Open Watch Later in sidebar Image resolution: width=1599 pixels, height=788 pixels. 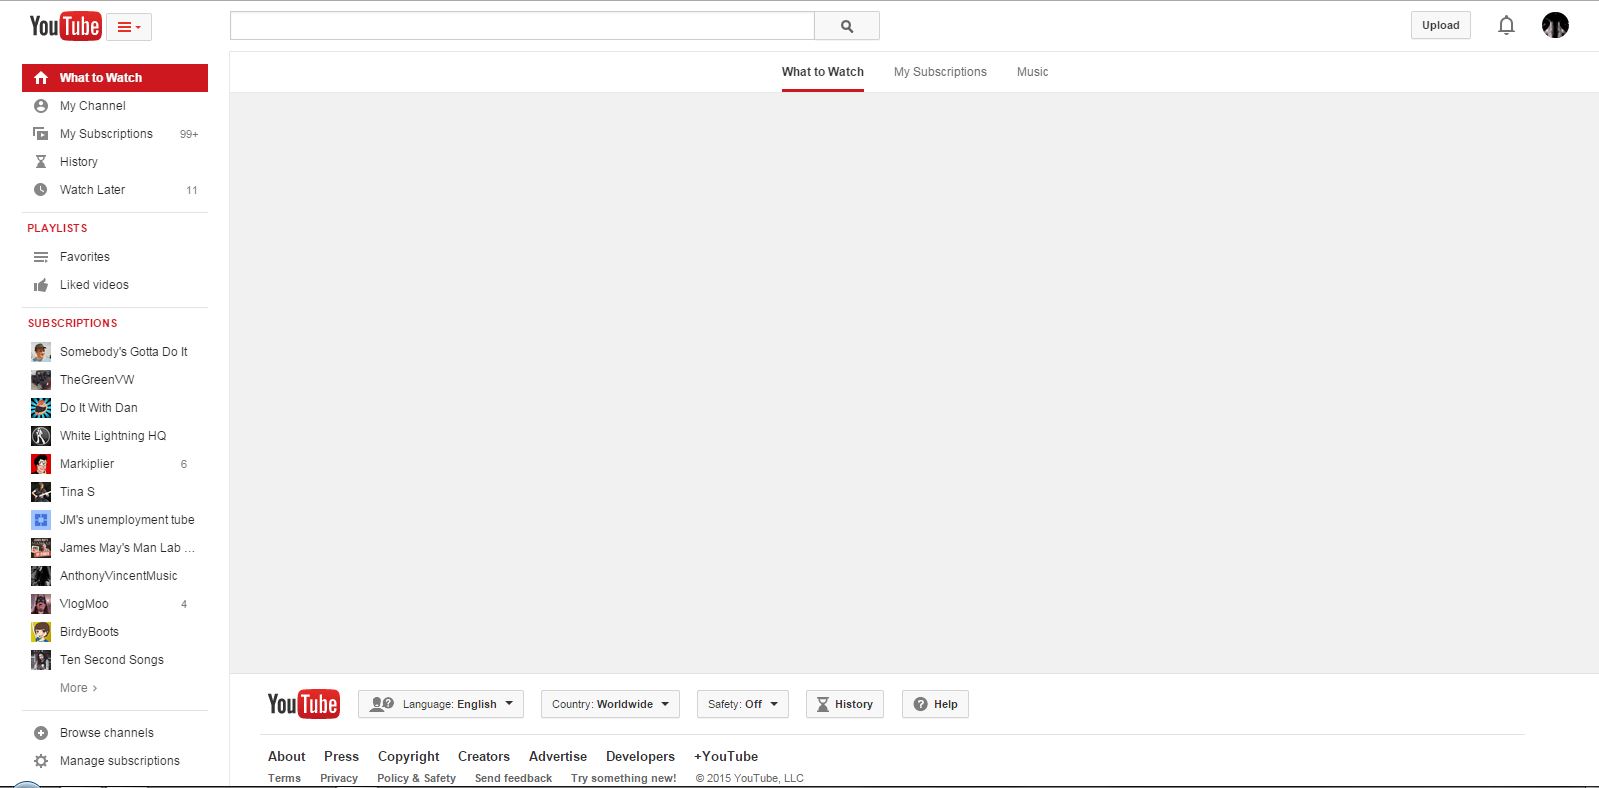pyautogui.click(x=115, y=190)
